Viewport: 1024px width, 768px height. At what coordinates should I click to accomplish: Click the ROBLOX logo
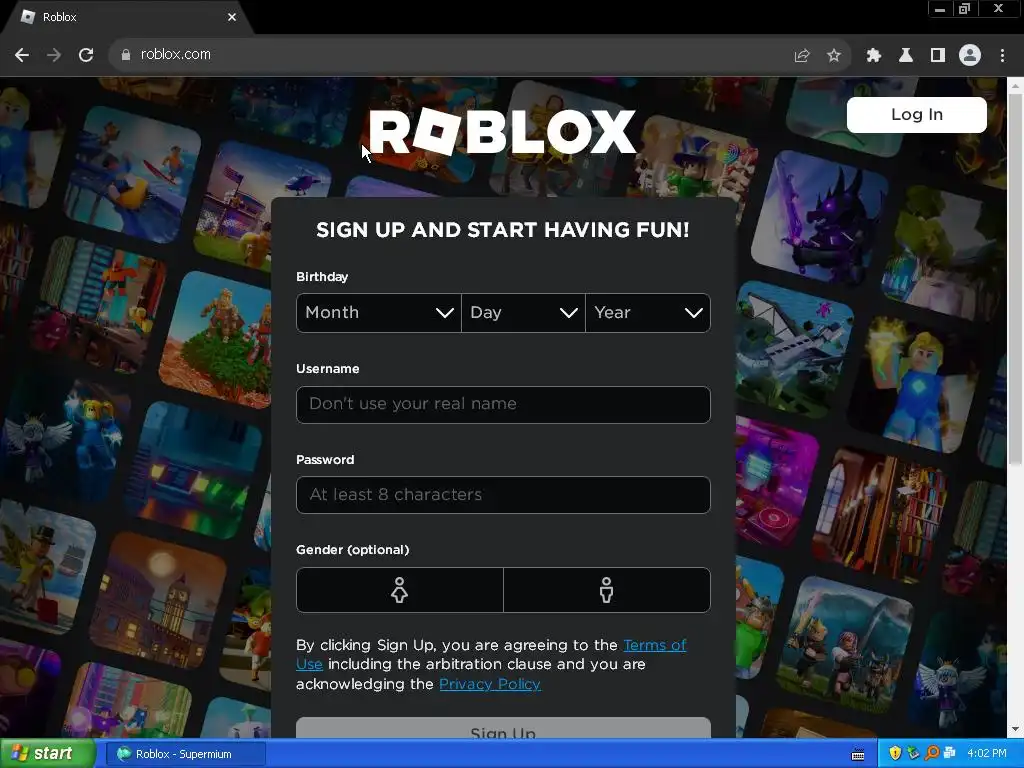point(502,132)
